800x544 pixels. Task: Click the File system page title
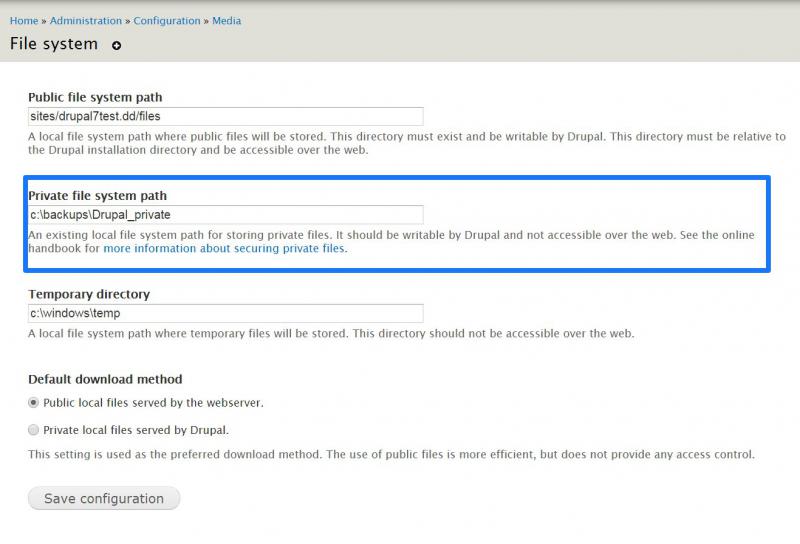54,44
